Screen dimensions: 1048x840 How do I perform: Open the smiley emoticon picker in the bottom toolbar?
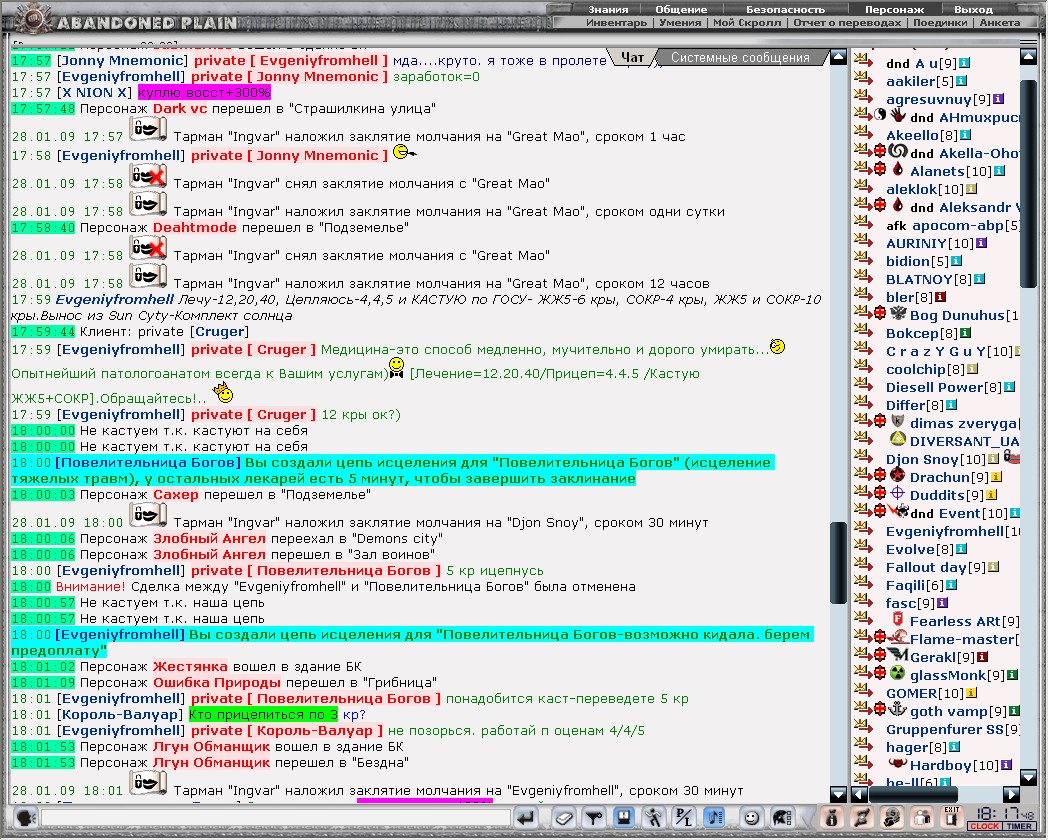coord(751,817)
